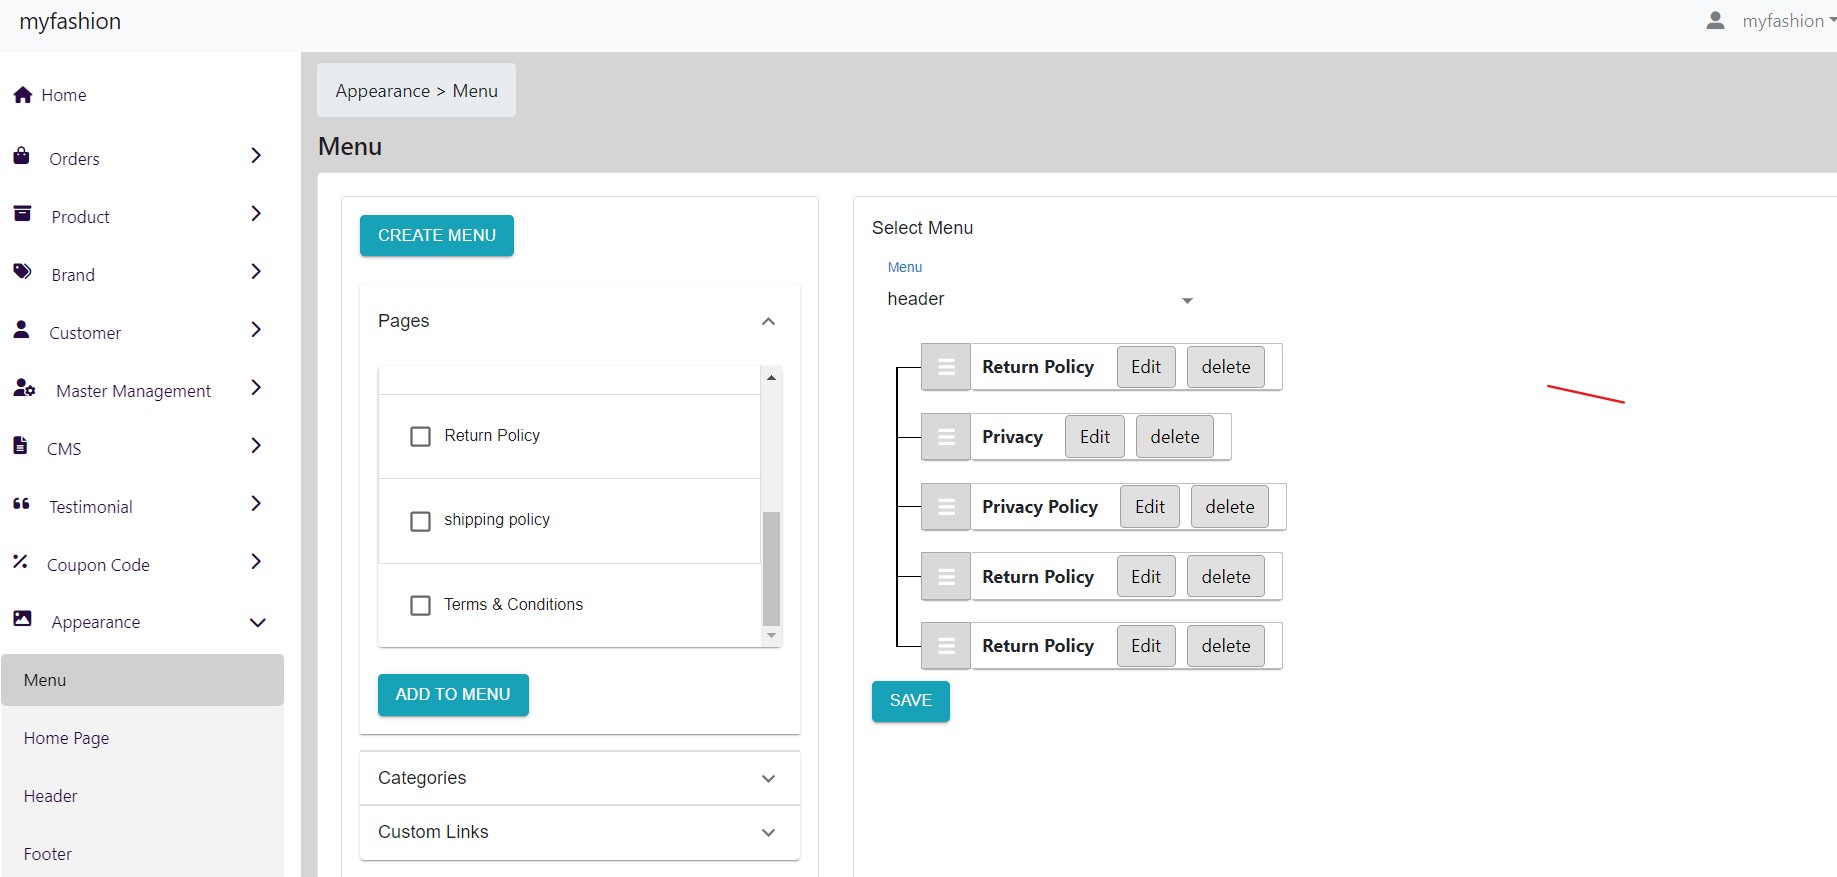Click the Customer person icon
The width and height of the screenshot is (1837, 877).
point(21,330)
